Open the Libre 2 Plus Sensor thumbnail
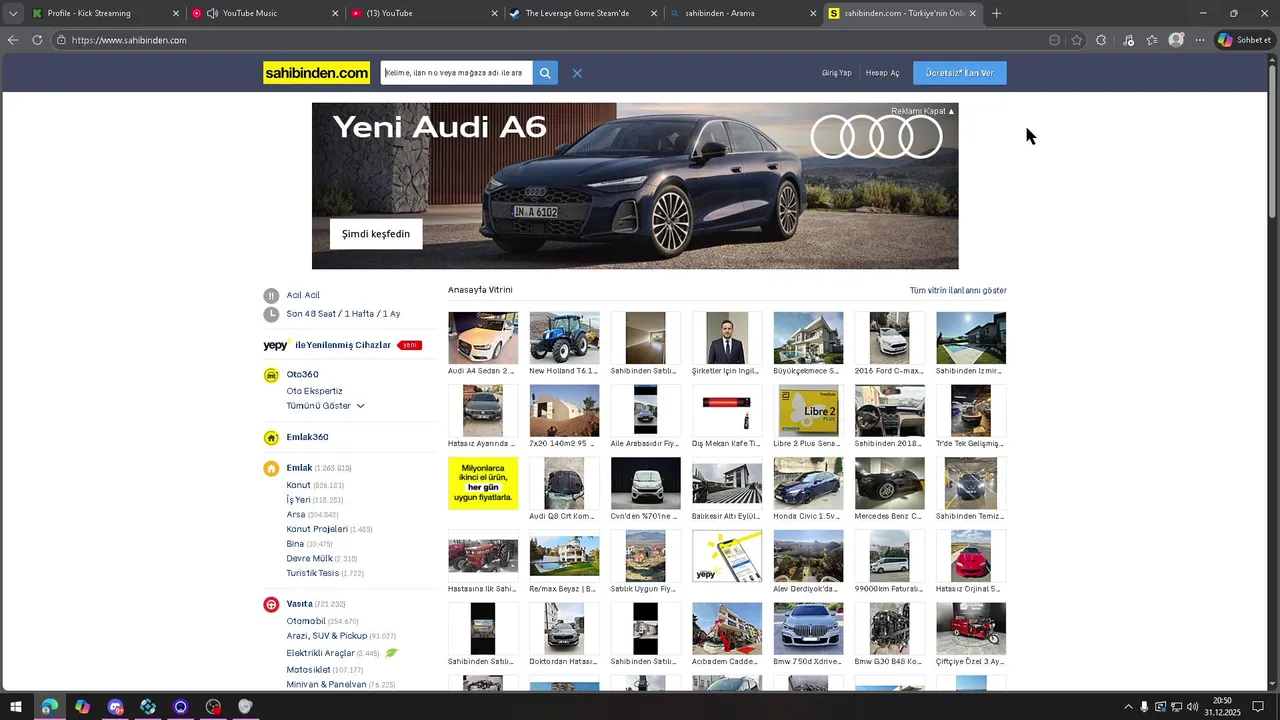This screenshot has width=1280, height=720. point(808,411)
